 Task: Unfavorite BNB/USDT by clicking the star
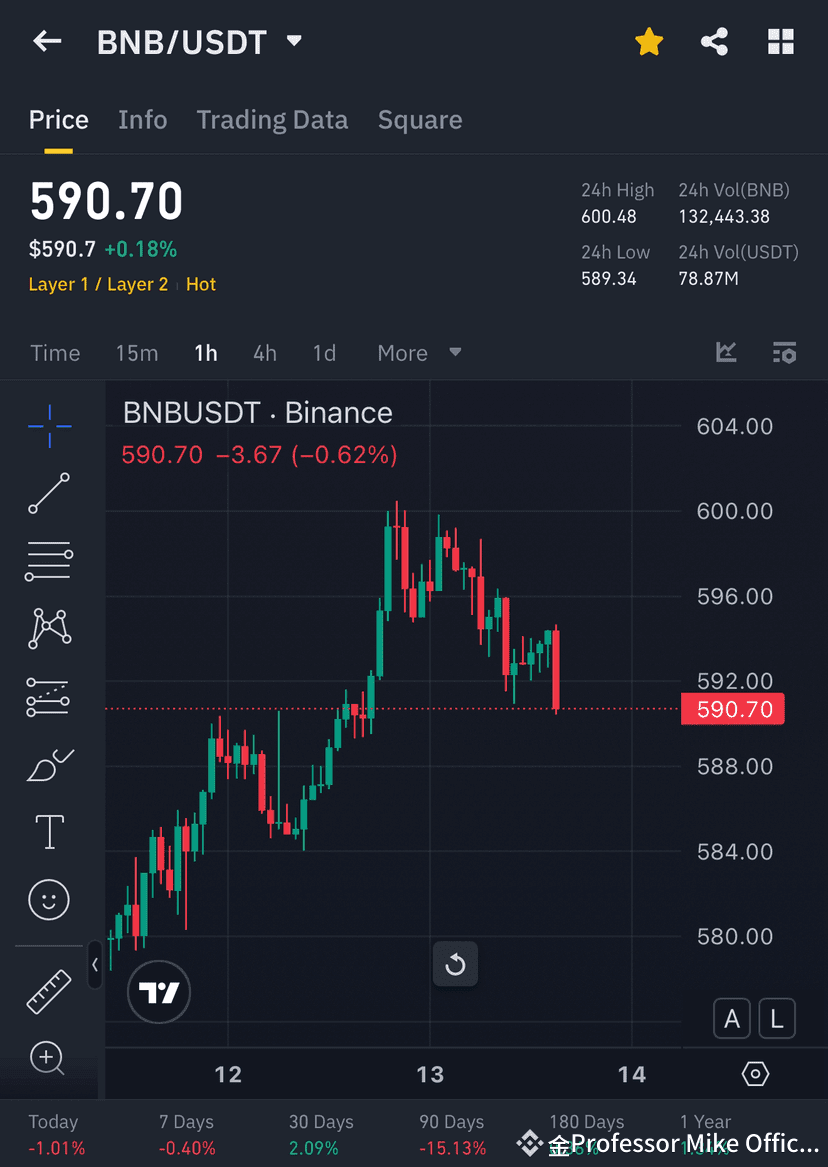coord(649,41)
